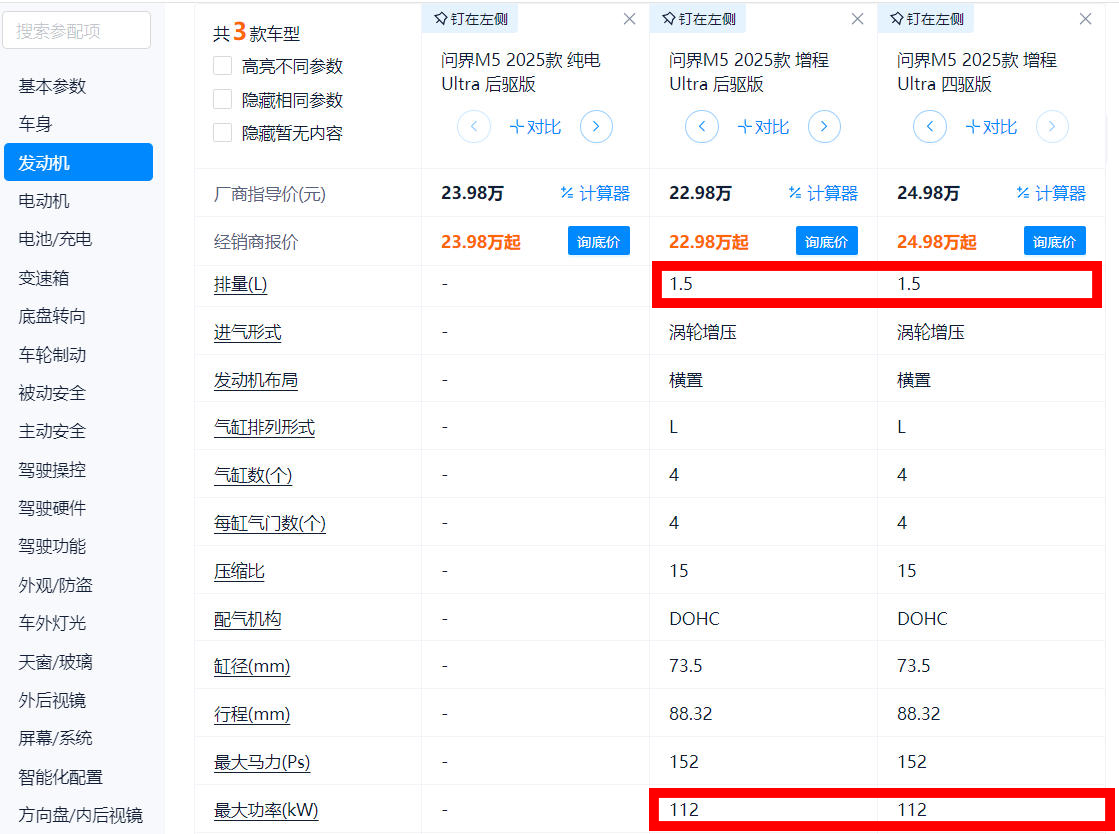Screen dimensions: 1119x834
Task: Pin the 增程 Ultra 后驱版 column left
Action: (x=698, y=19)
